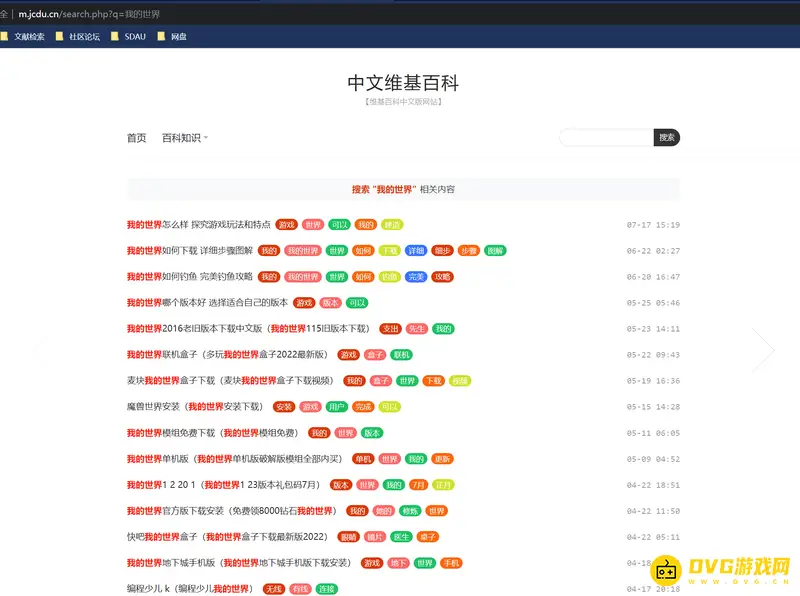Go to the 首页 nav item
Viewport: 800px width, 596px height.
(136, 138)
